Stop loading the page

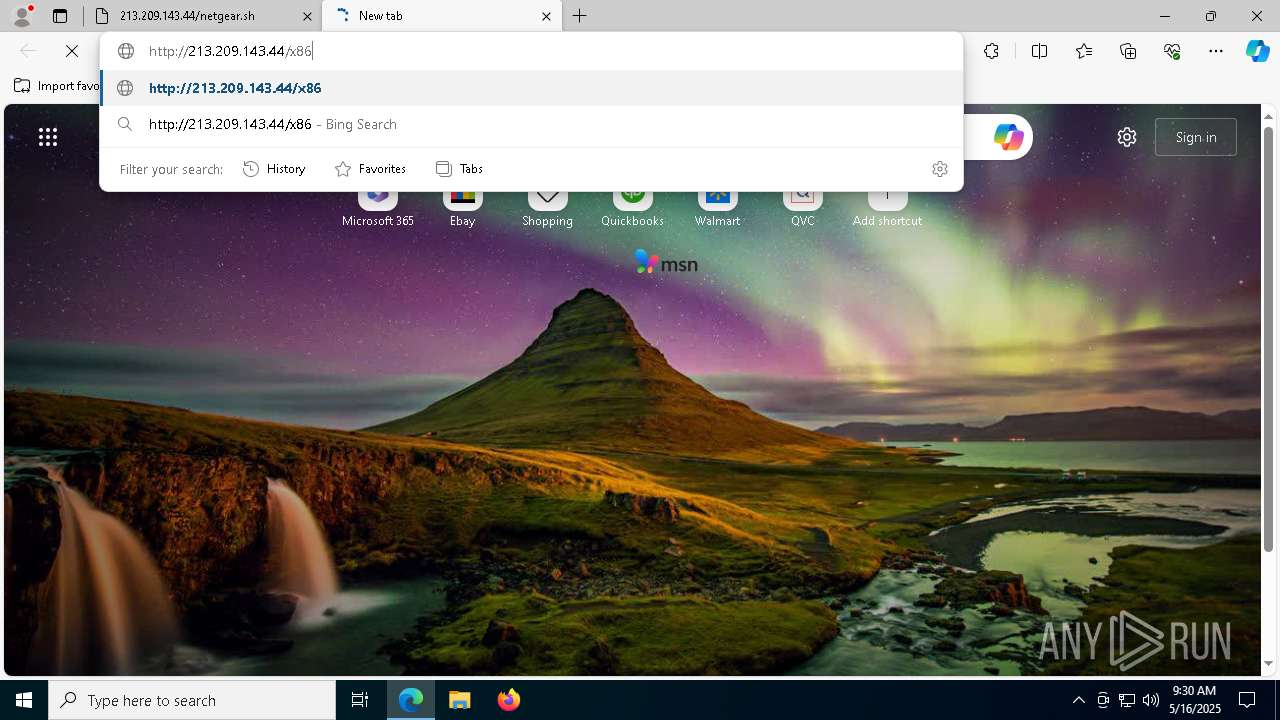pyautogui.click(x=72, y=51)
